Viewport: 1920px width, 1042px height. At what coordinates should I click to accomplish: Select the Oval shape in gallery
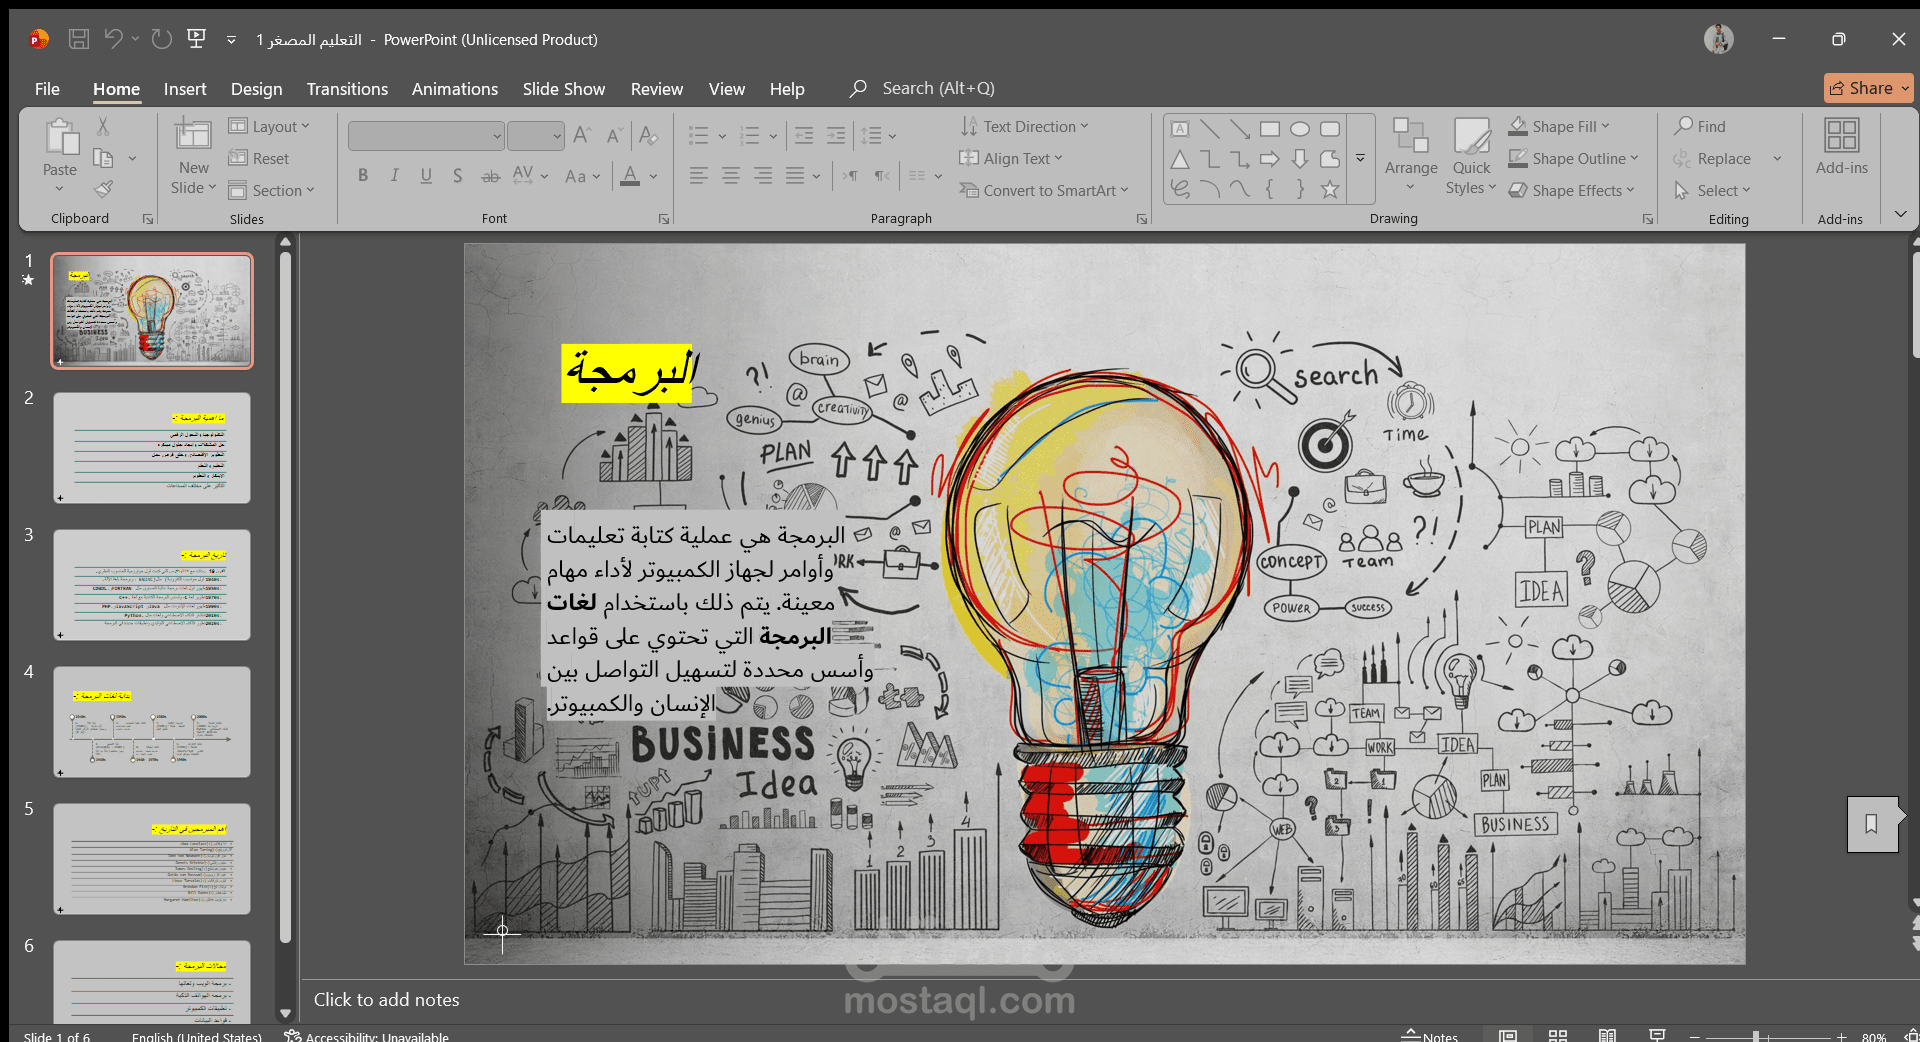coord(1300,129)
